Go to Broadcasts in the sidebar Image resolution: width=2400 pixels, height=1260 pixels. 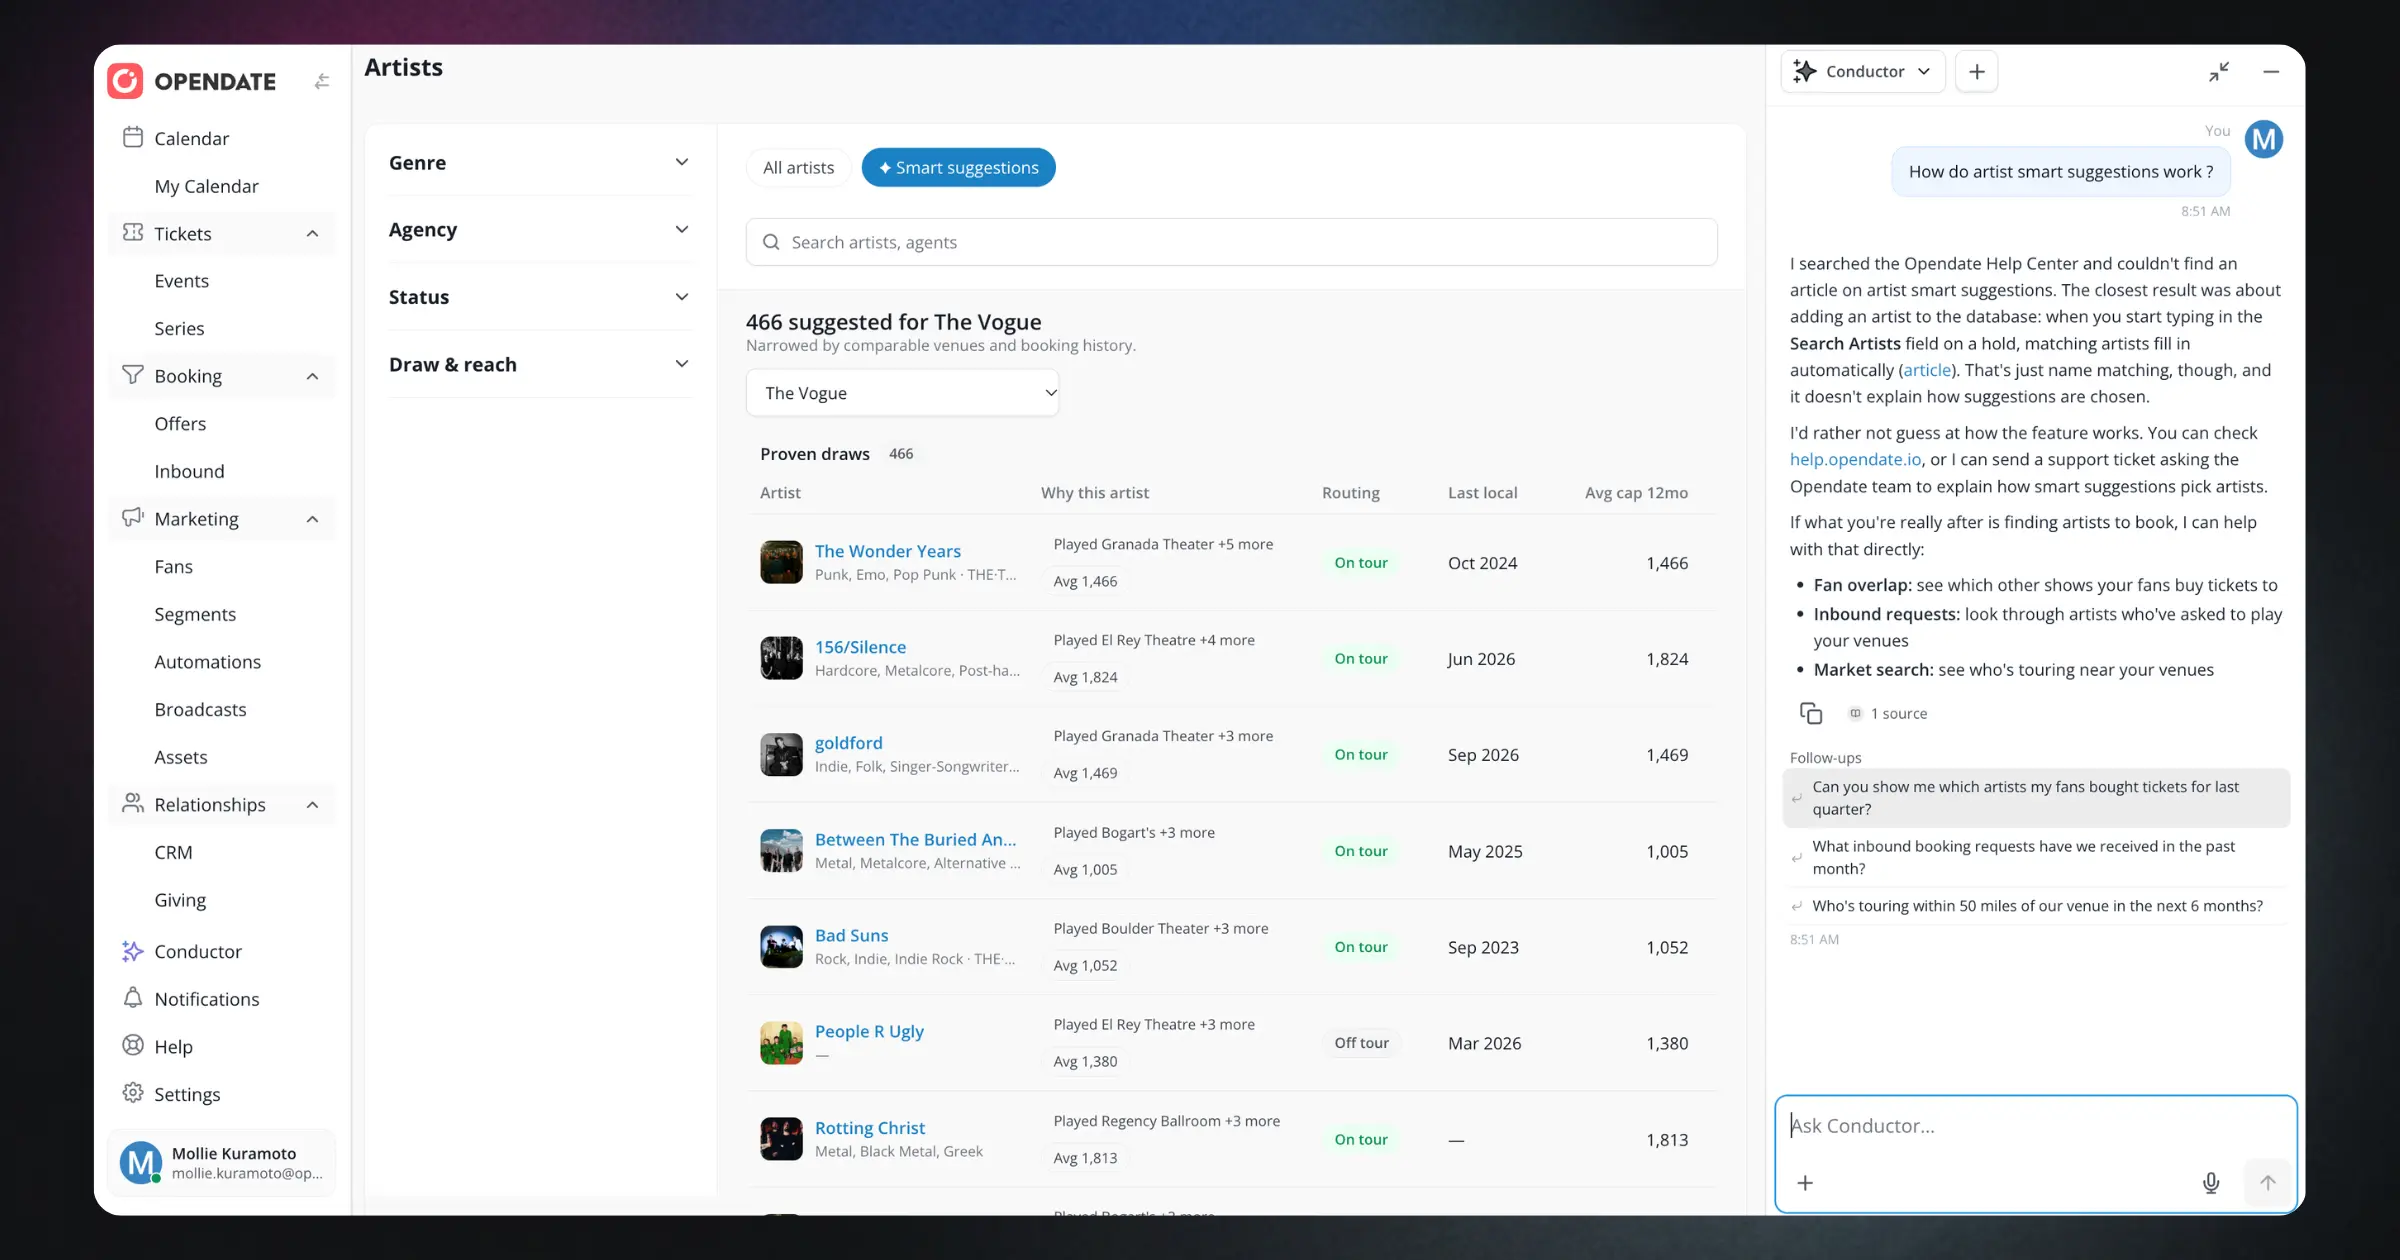[200, 709]
